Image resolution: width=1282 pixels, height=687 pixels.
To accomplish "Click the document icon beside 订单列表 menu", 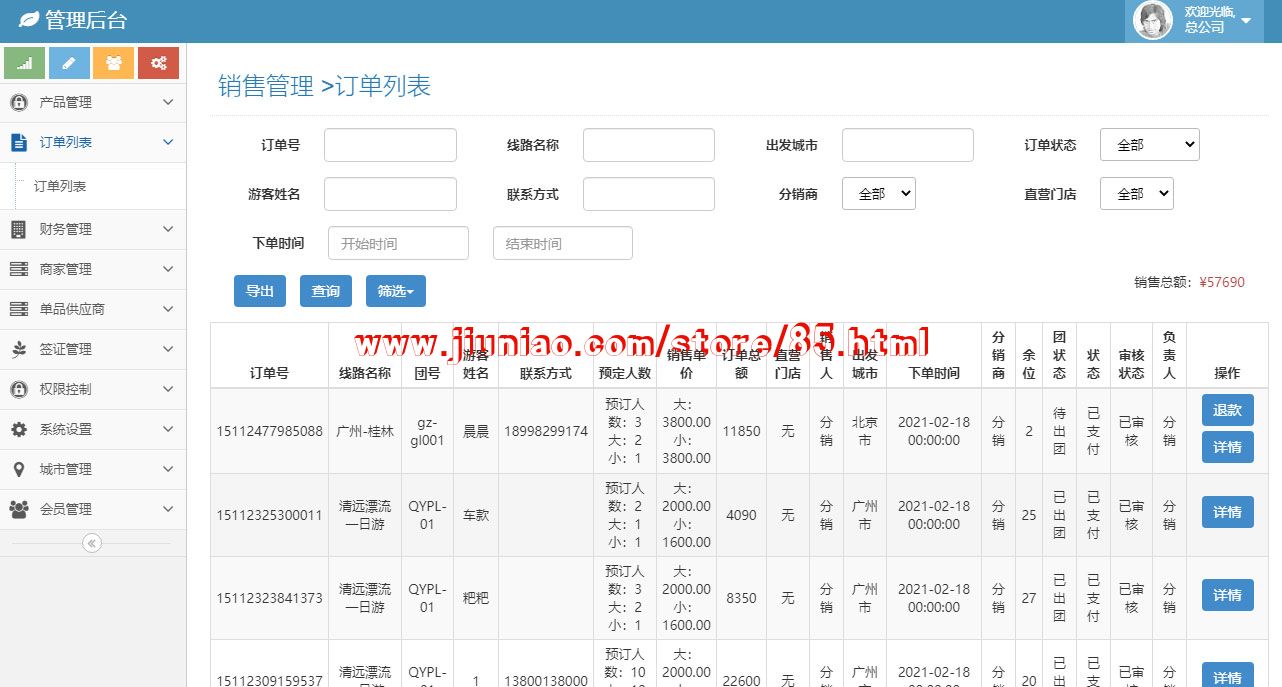I will click(18, 142).
